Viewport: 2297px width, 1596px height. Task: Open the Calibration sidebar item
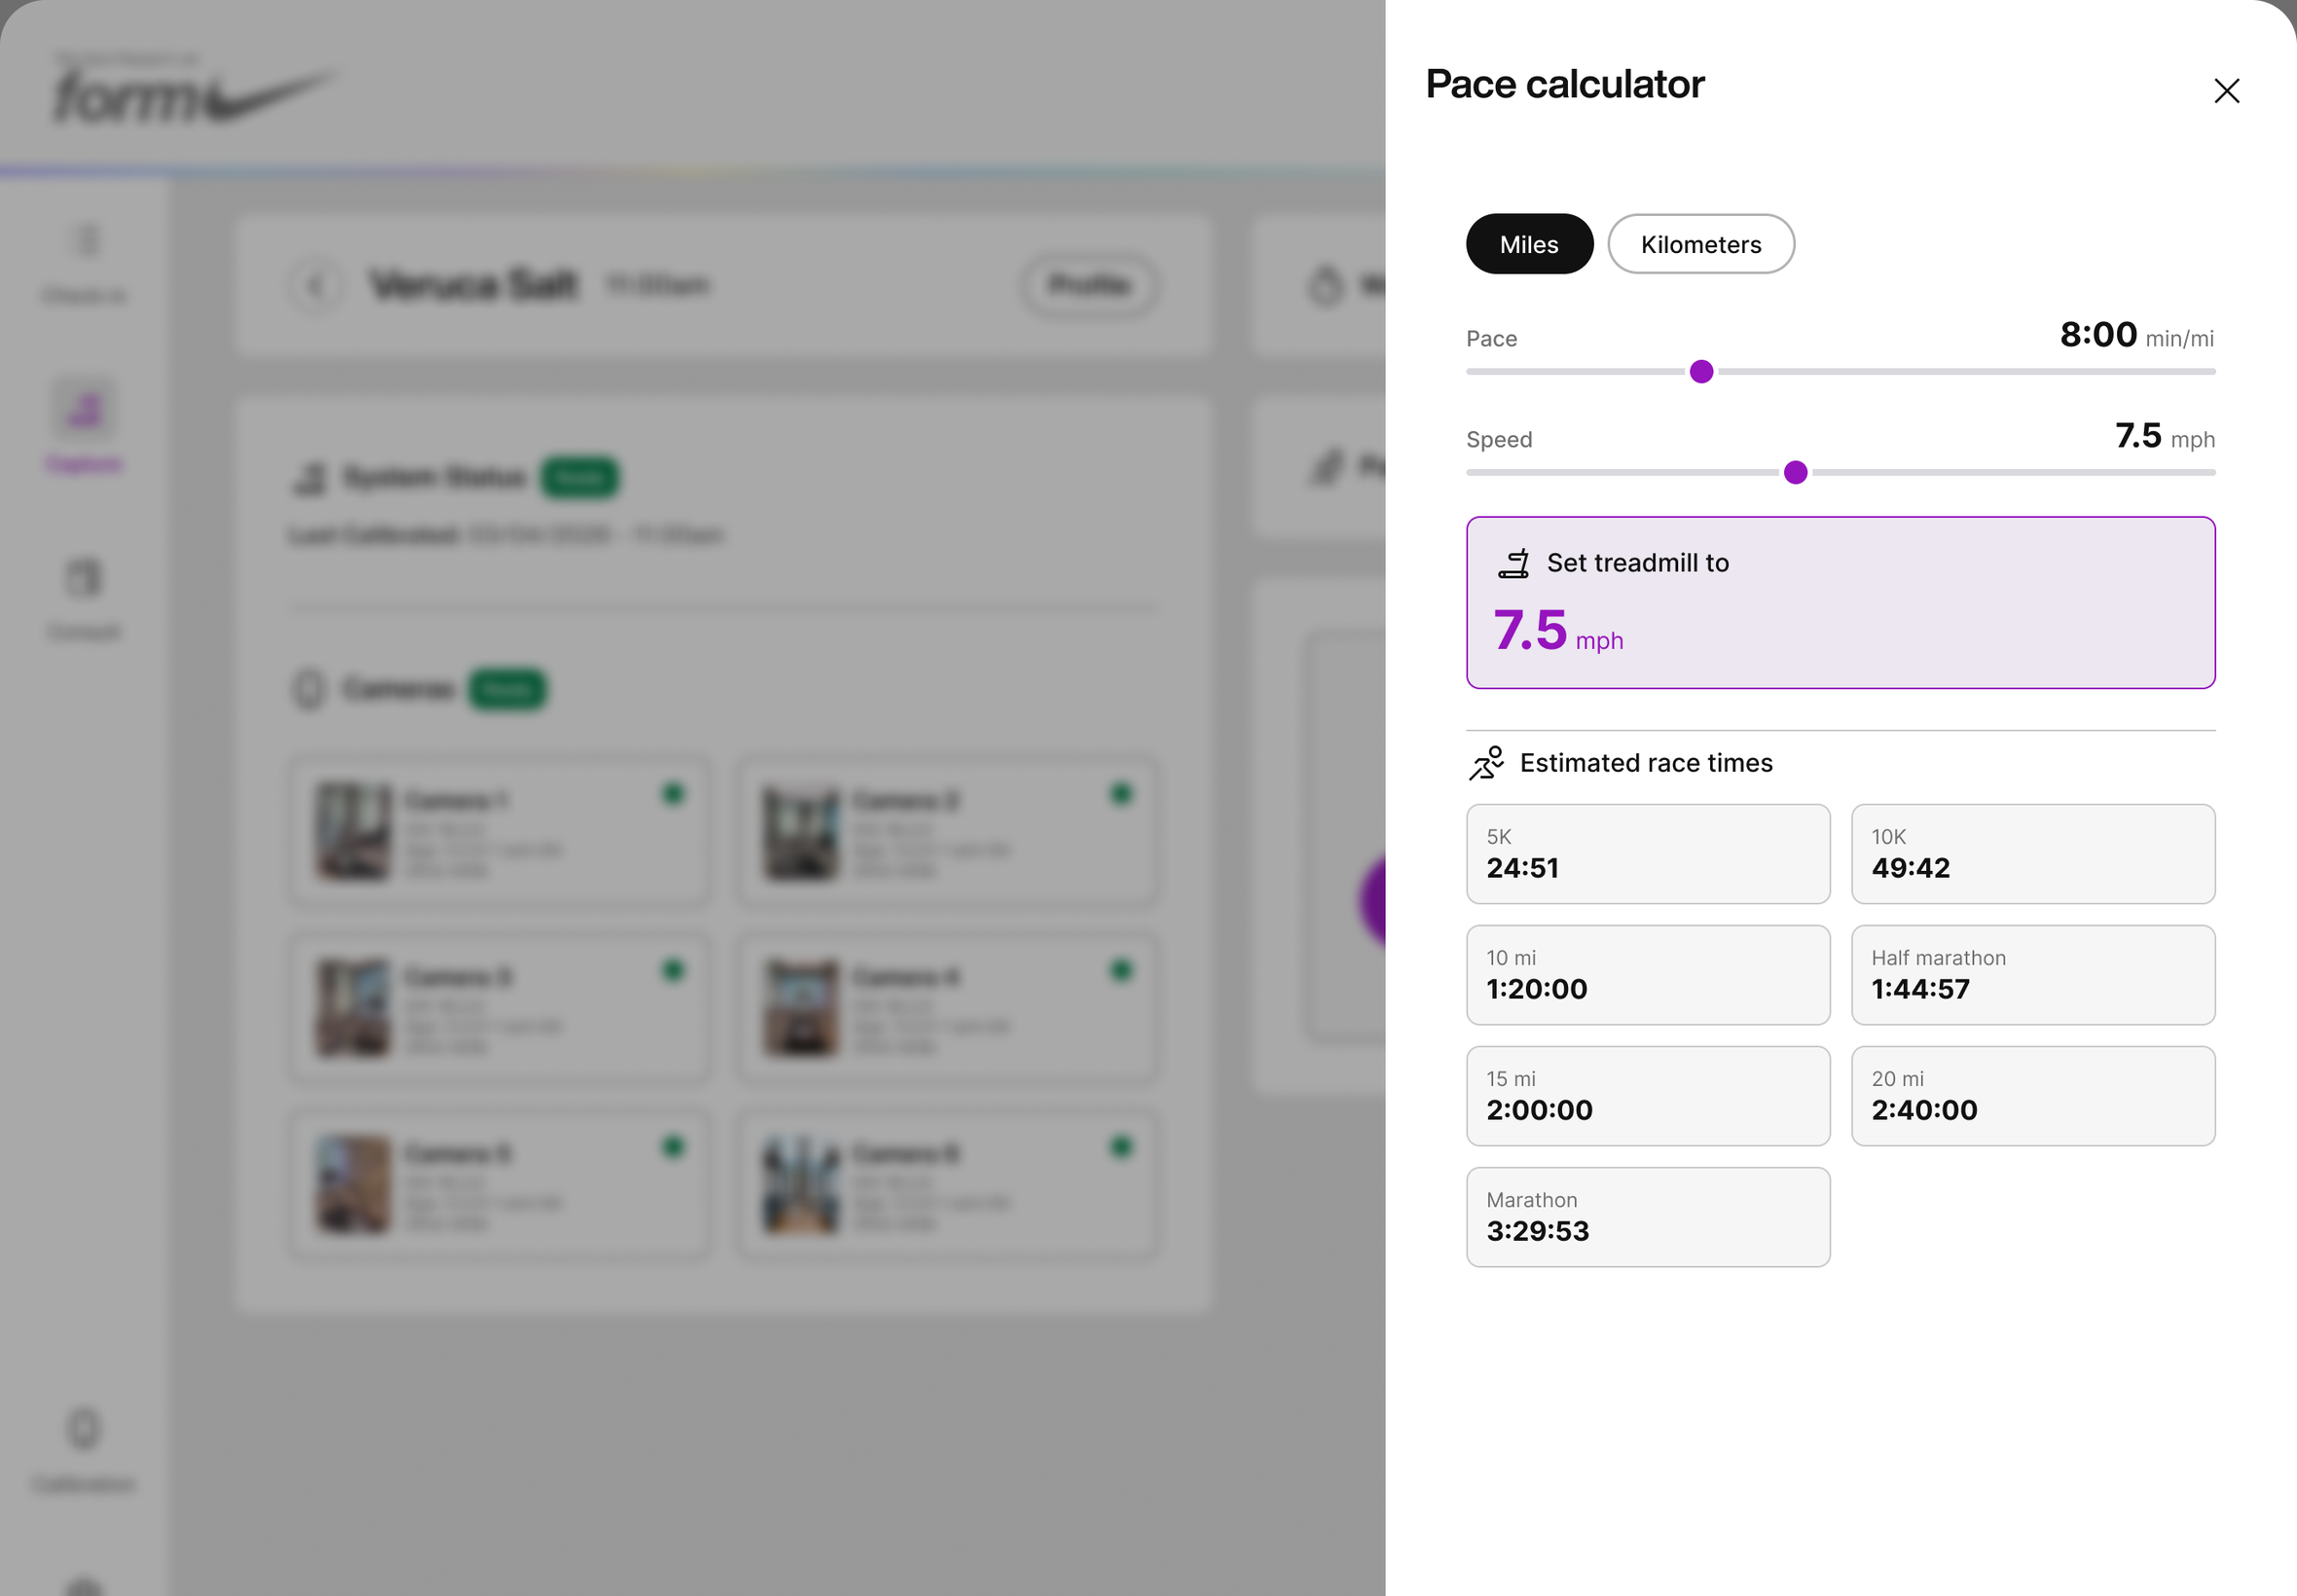pyautogui.click(x=84, y=1450)
